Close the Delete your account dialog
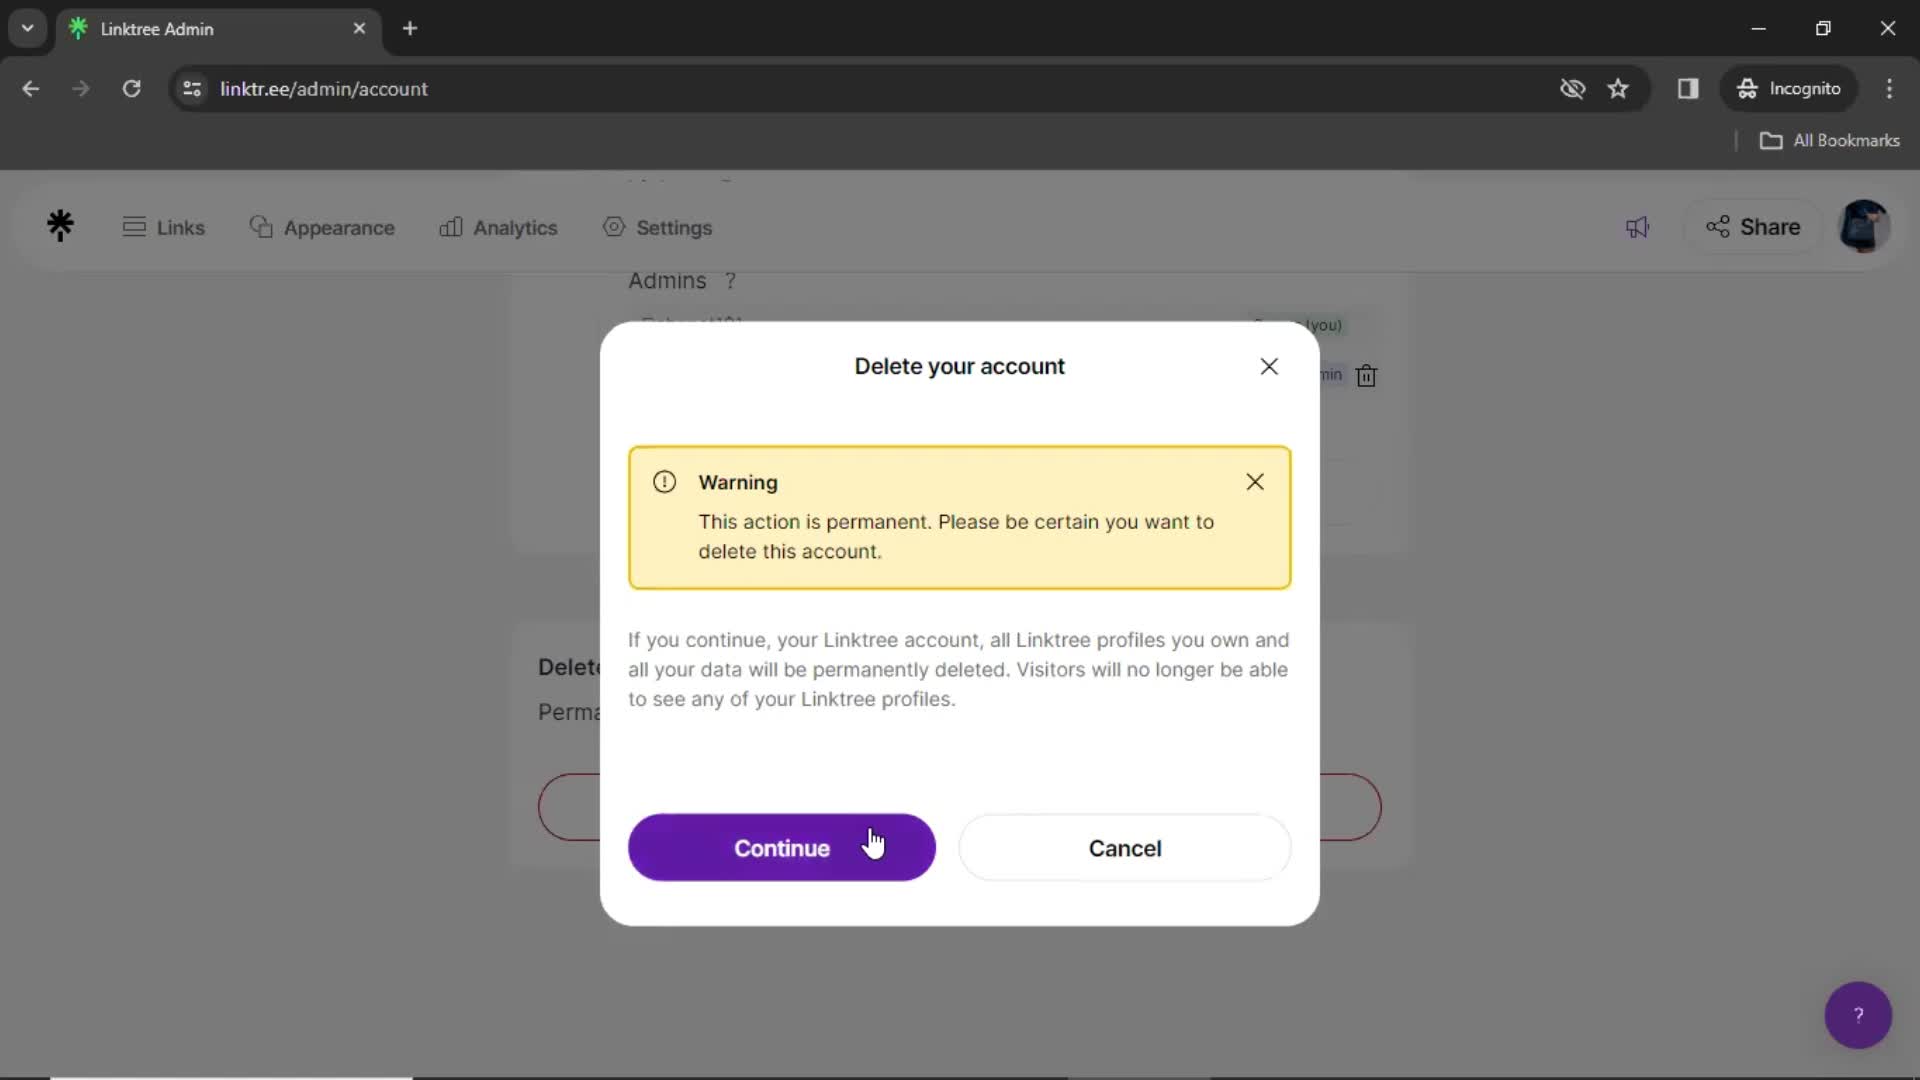Viewport: 1920px width, 1080px height. [x=1269, y=367]
